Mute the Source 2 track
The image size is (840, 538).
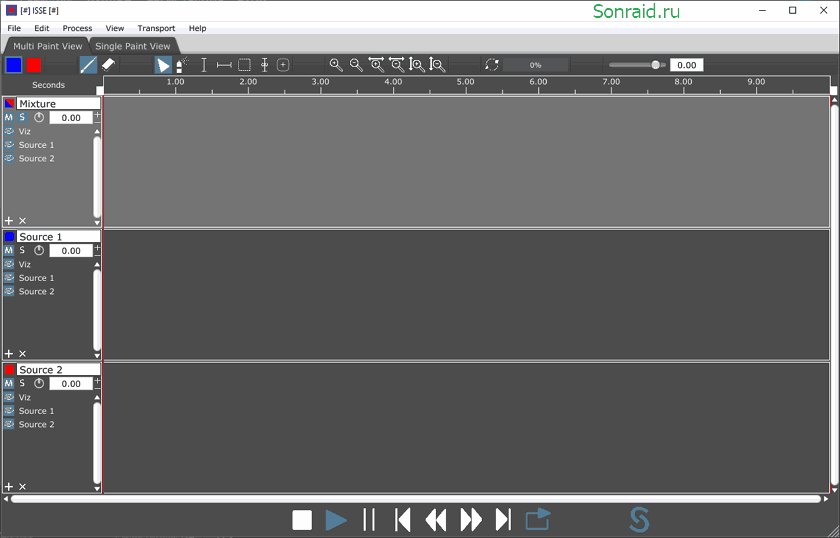tap(9, 383)
